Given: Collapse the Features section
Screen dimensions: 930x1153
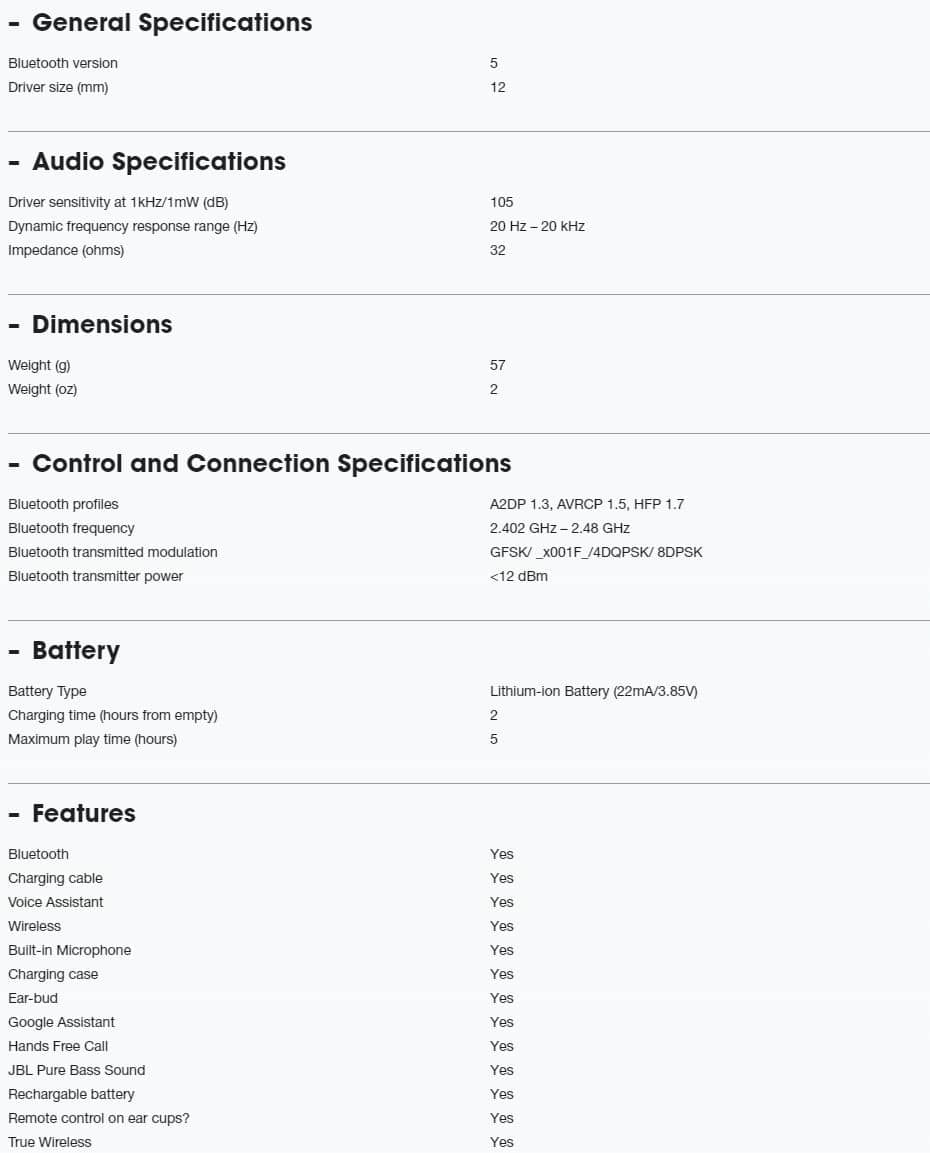Looking at the screenshot, I should click(72, 814).
